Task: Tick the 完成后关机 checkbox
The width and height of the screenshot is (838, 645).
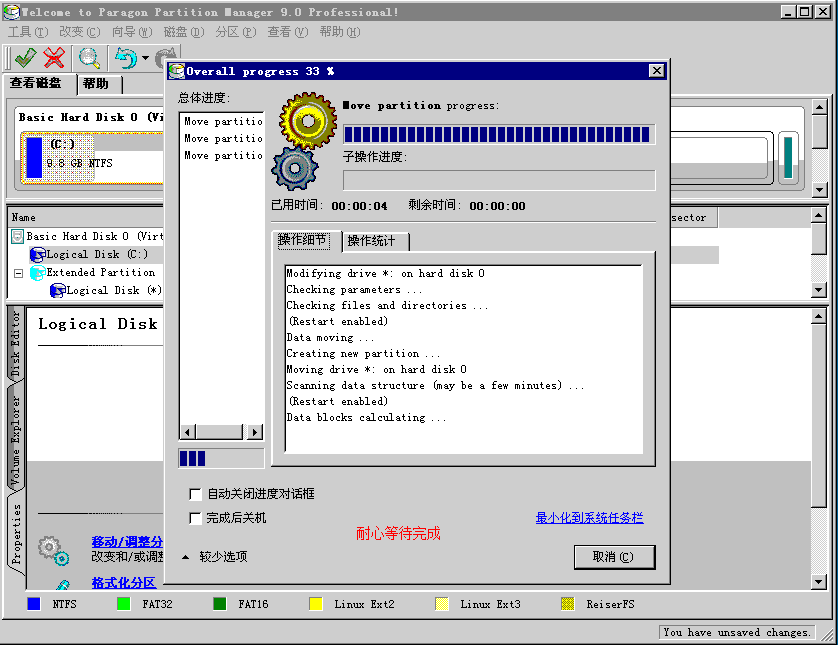Action: [195, 518]
